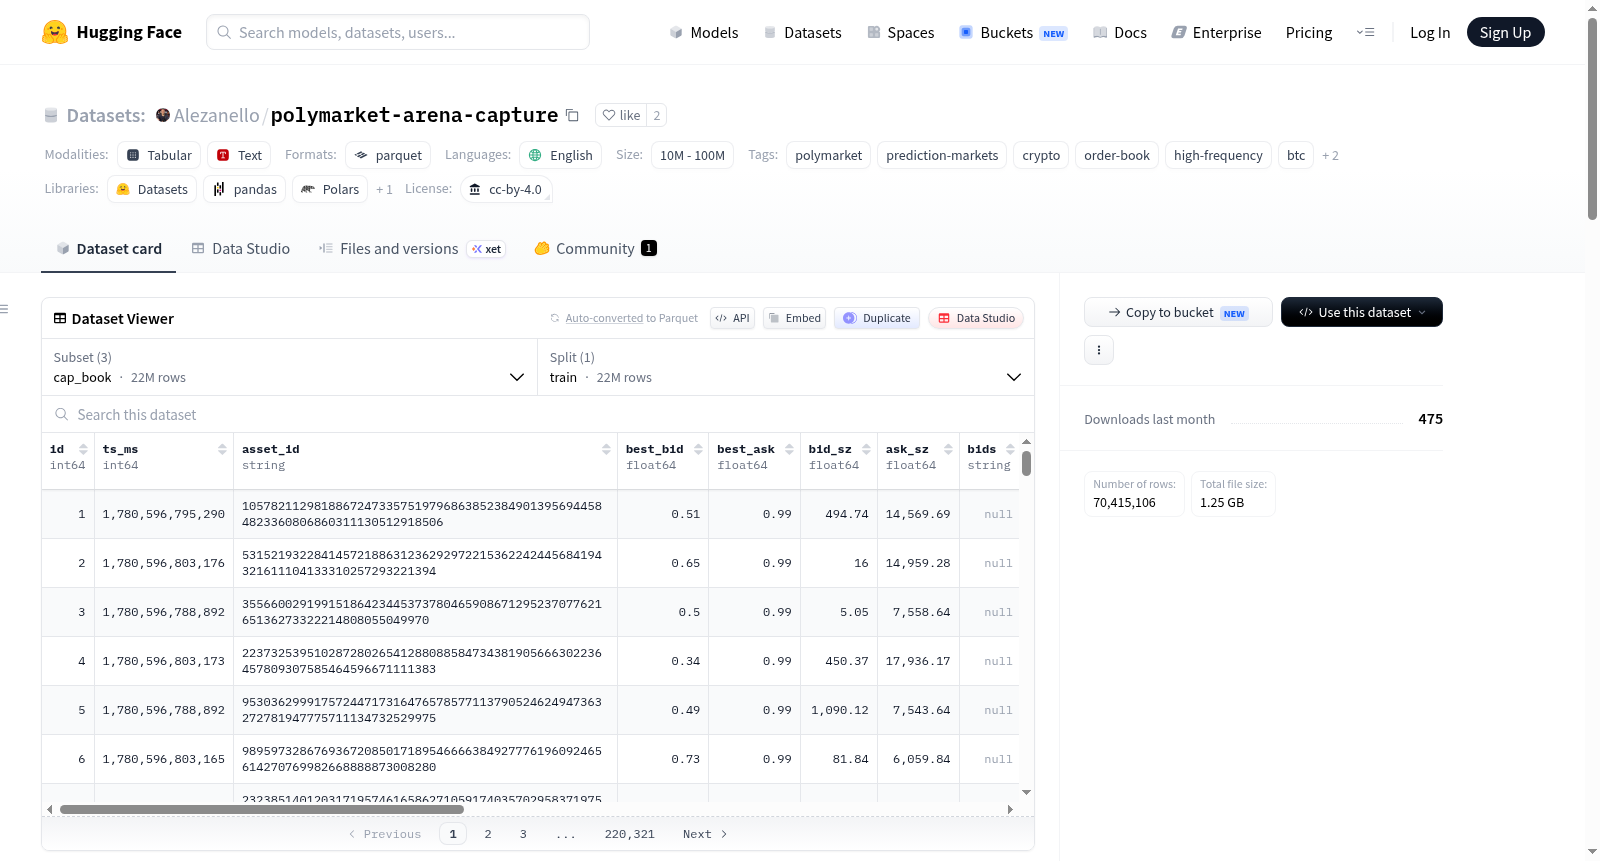The width and height of the screenshot is (1600, 861).
Task: Focus the Search this dataset field
Action: tap(538, 414)
